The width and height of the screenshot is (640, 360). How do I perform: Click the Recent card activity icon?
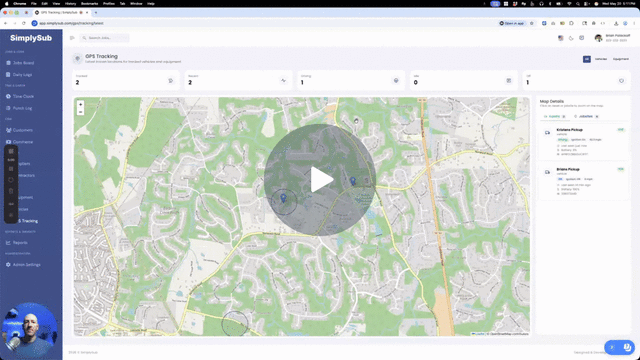[283, 81]
